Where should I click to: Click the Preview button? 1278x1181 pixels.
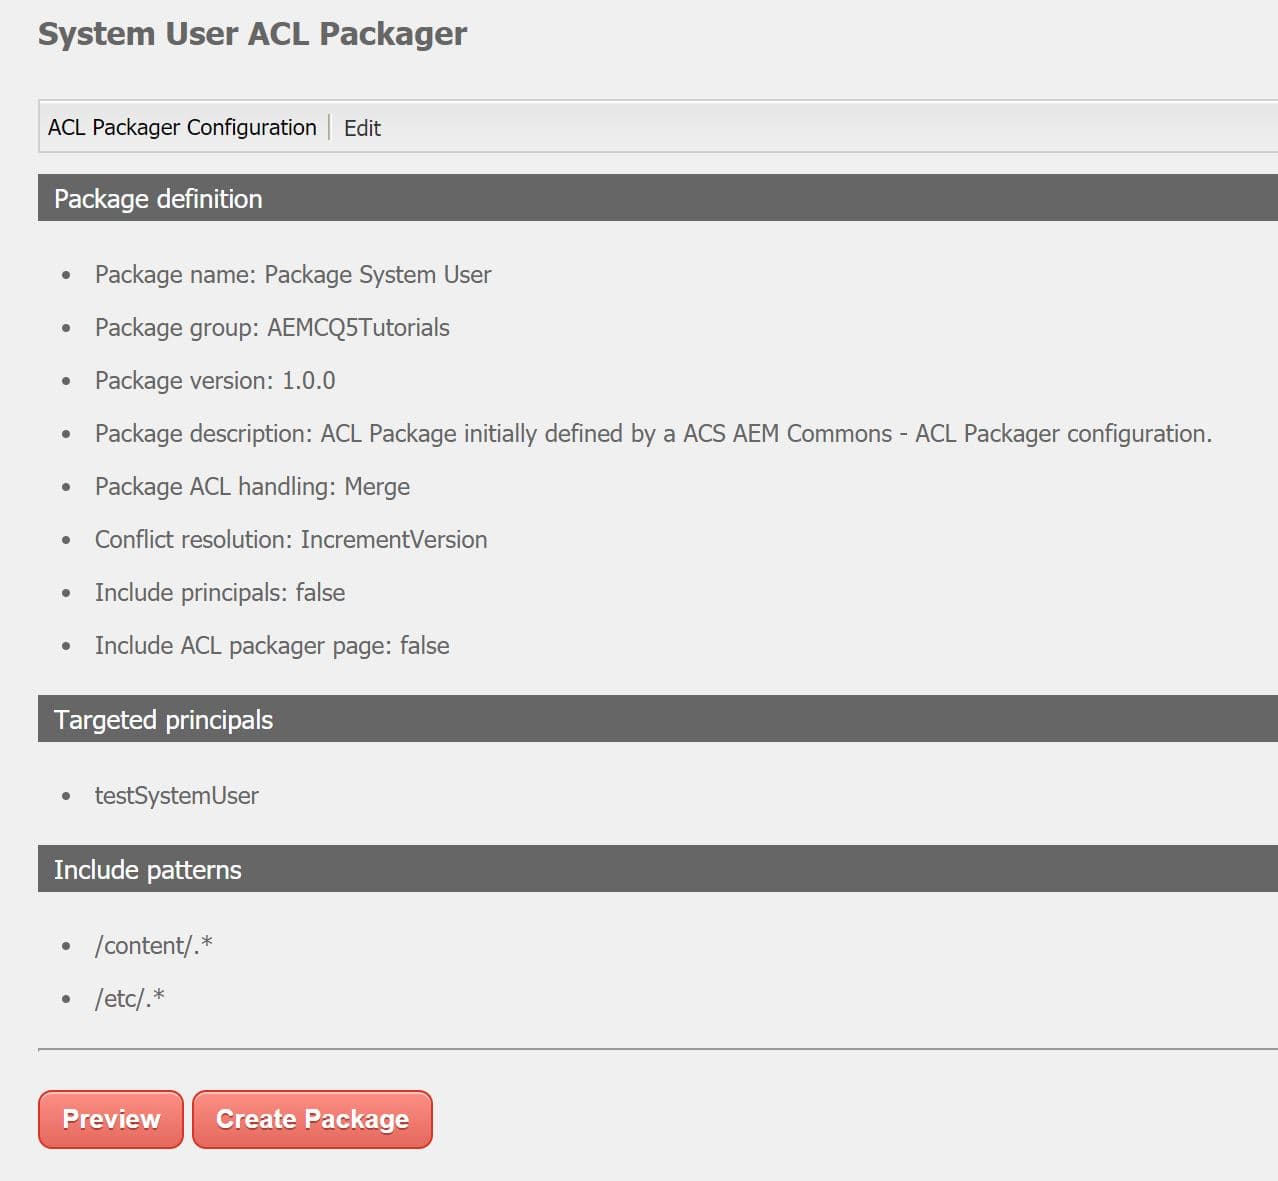[110, 1119]
